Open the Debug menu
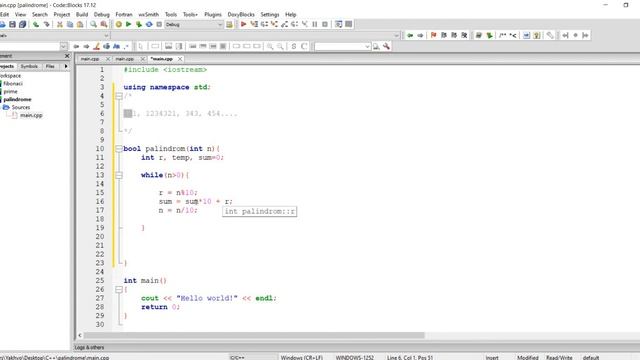Viewport: 640px width, 360px height. (x=102, y=14)
